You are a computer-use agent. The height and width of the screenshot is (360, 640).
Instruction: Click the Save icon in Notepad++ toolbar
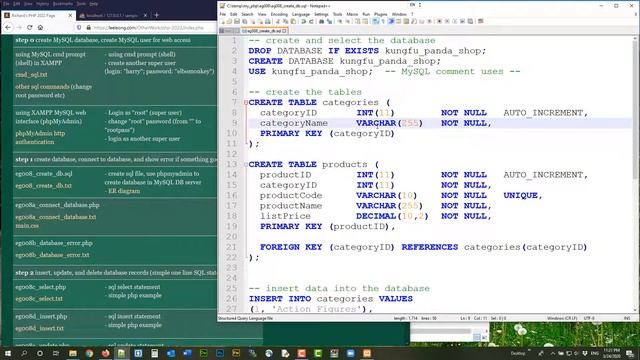237,21
